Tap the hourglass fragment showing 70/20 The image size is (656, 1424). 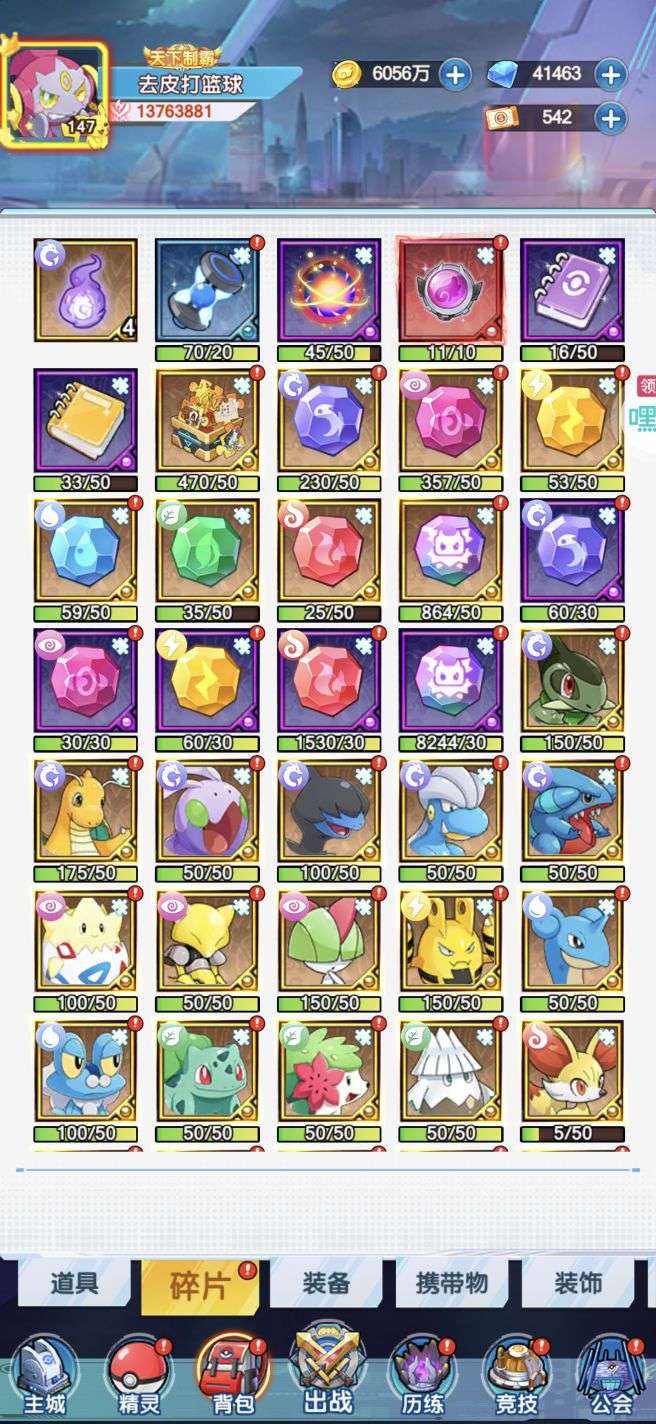pyautogui.click(x=207, y=290)
